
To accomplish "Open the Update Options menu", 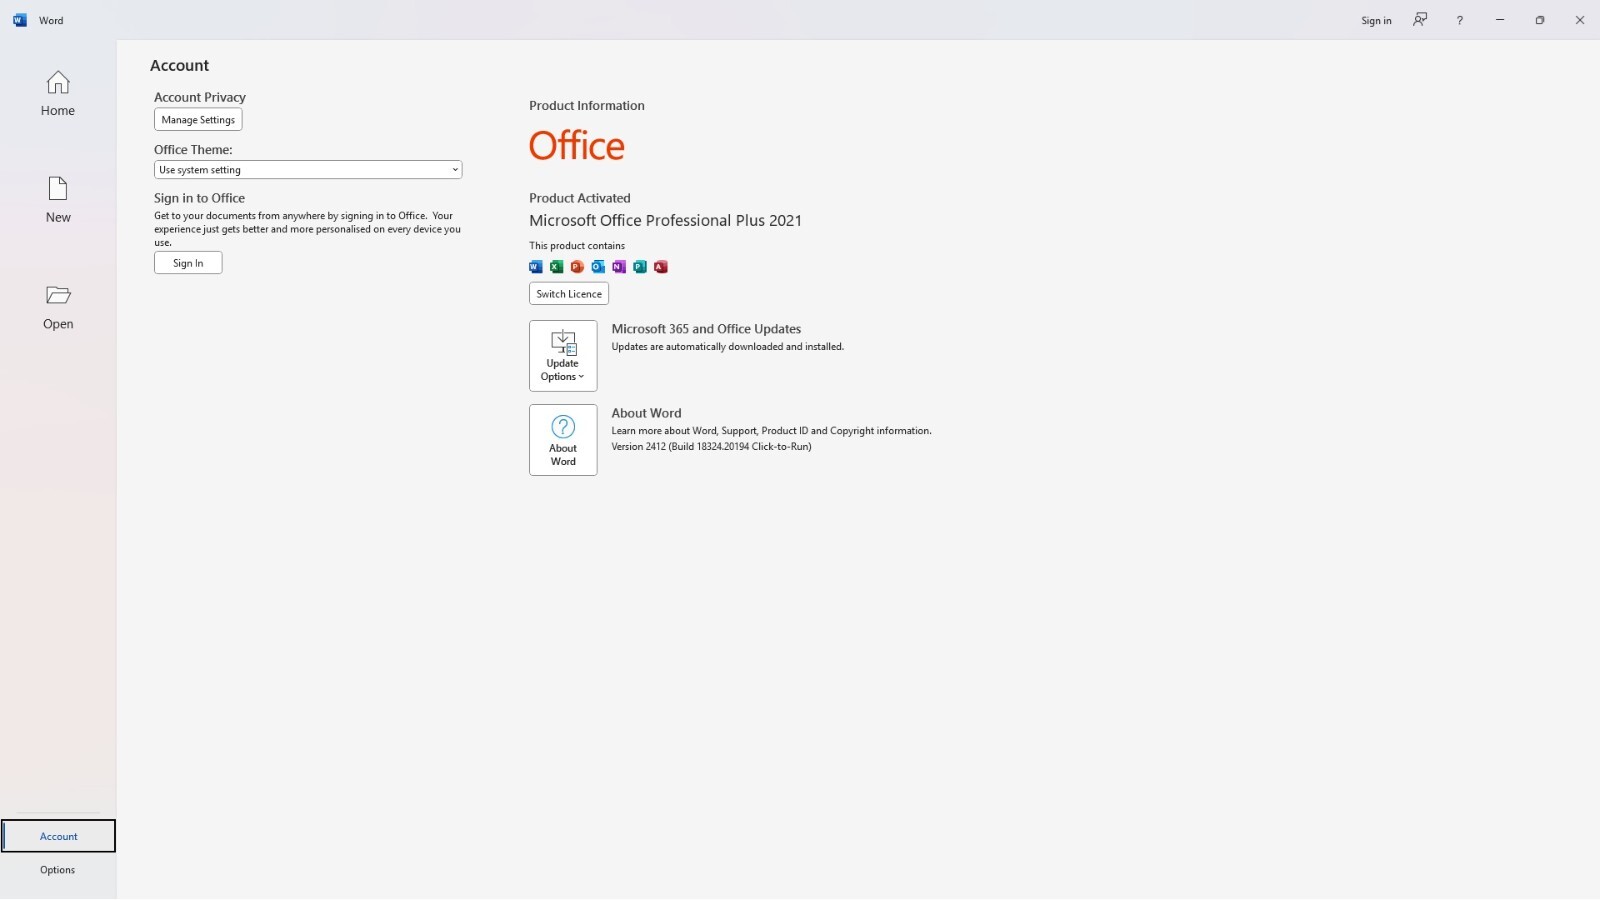I will 563,356.
